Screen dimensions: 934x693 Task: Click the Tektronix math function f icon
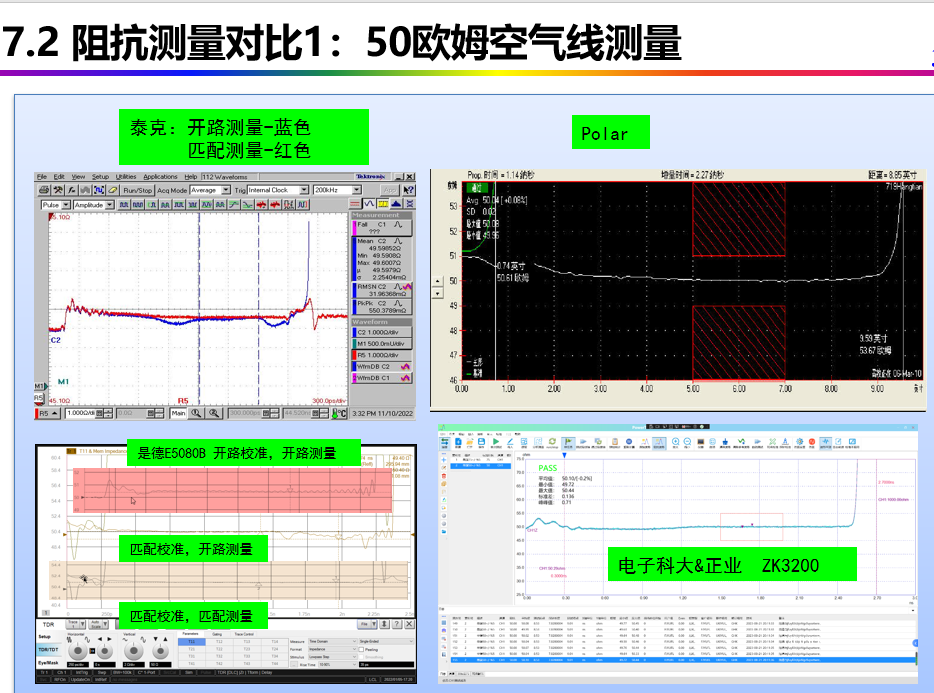pos(71,190)
